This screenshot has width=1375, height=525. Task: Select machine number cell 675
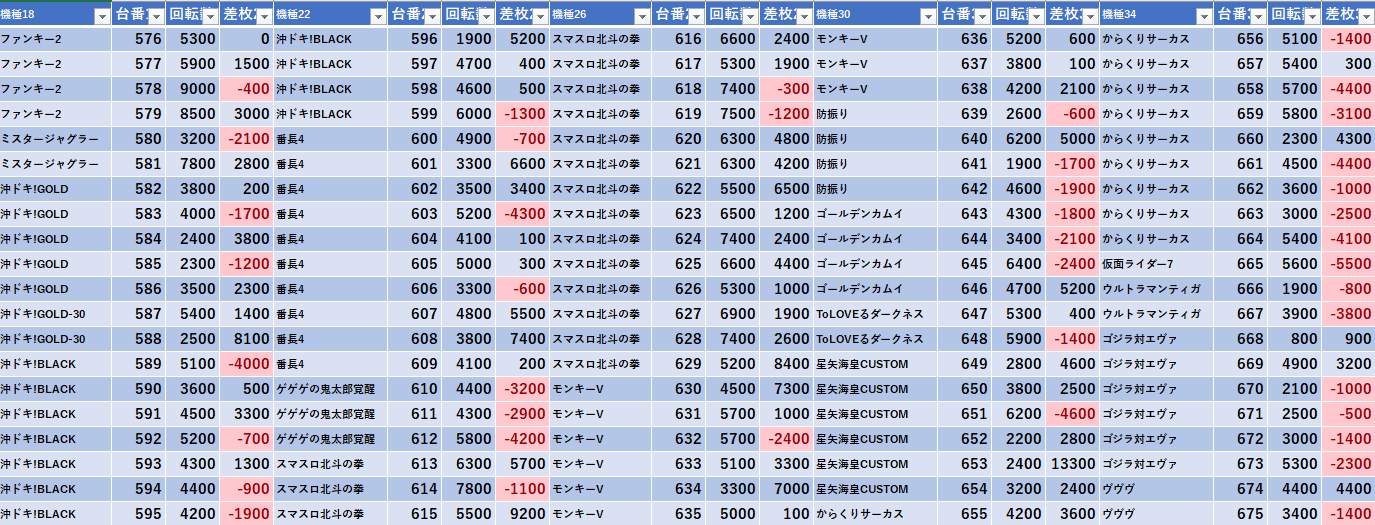1240,514
